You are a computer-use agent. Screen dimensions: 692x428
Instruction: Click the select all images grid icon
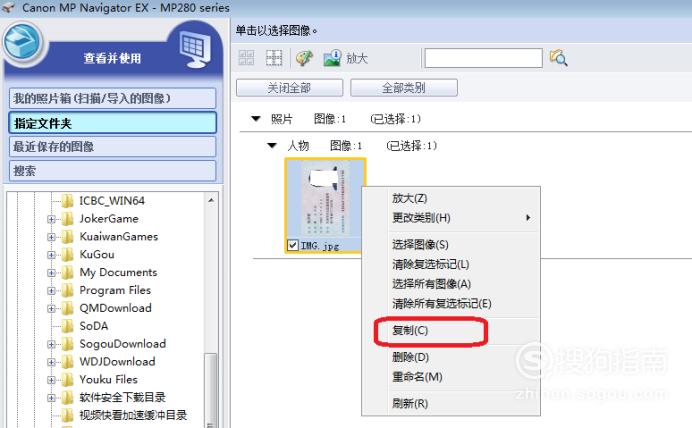point(246,58)
